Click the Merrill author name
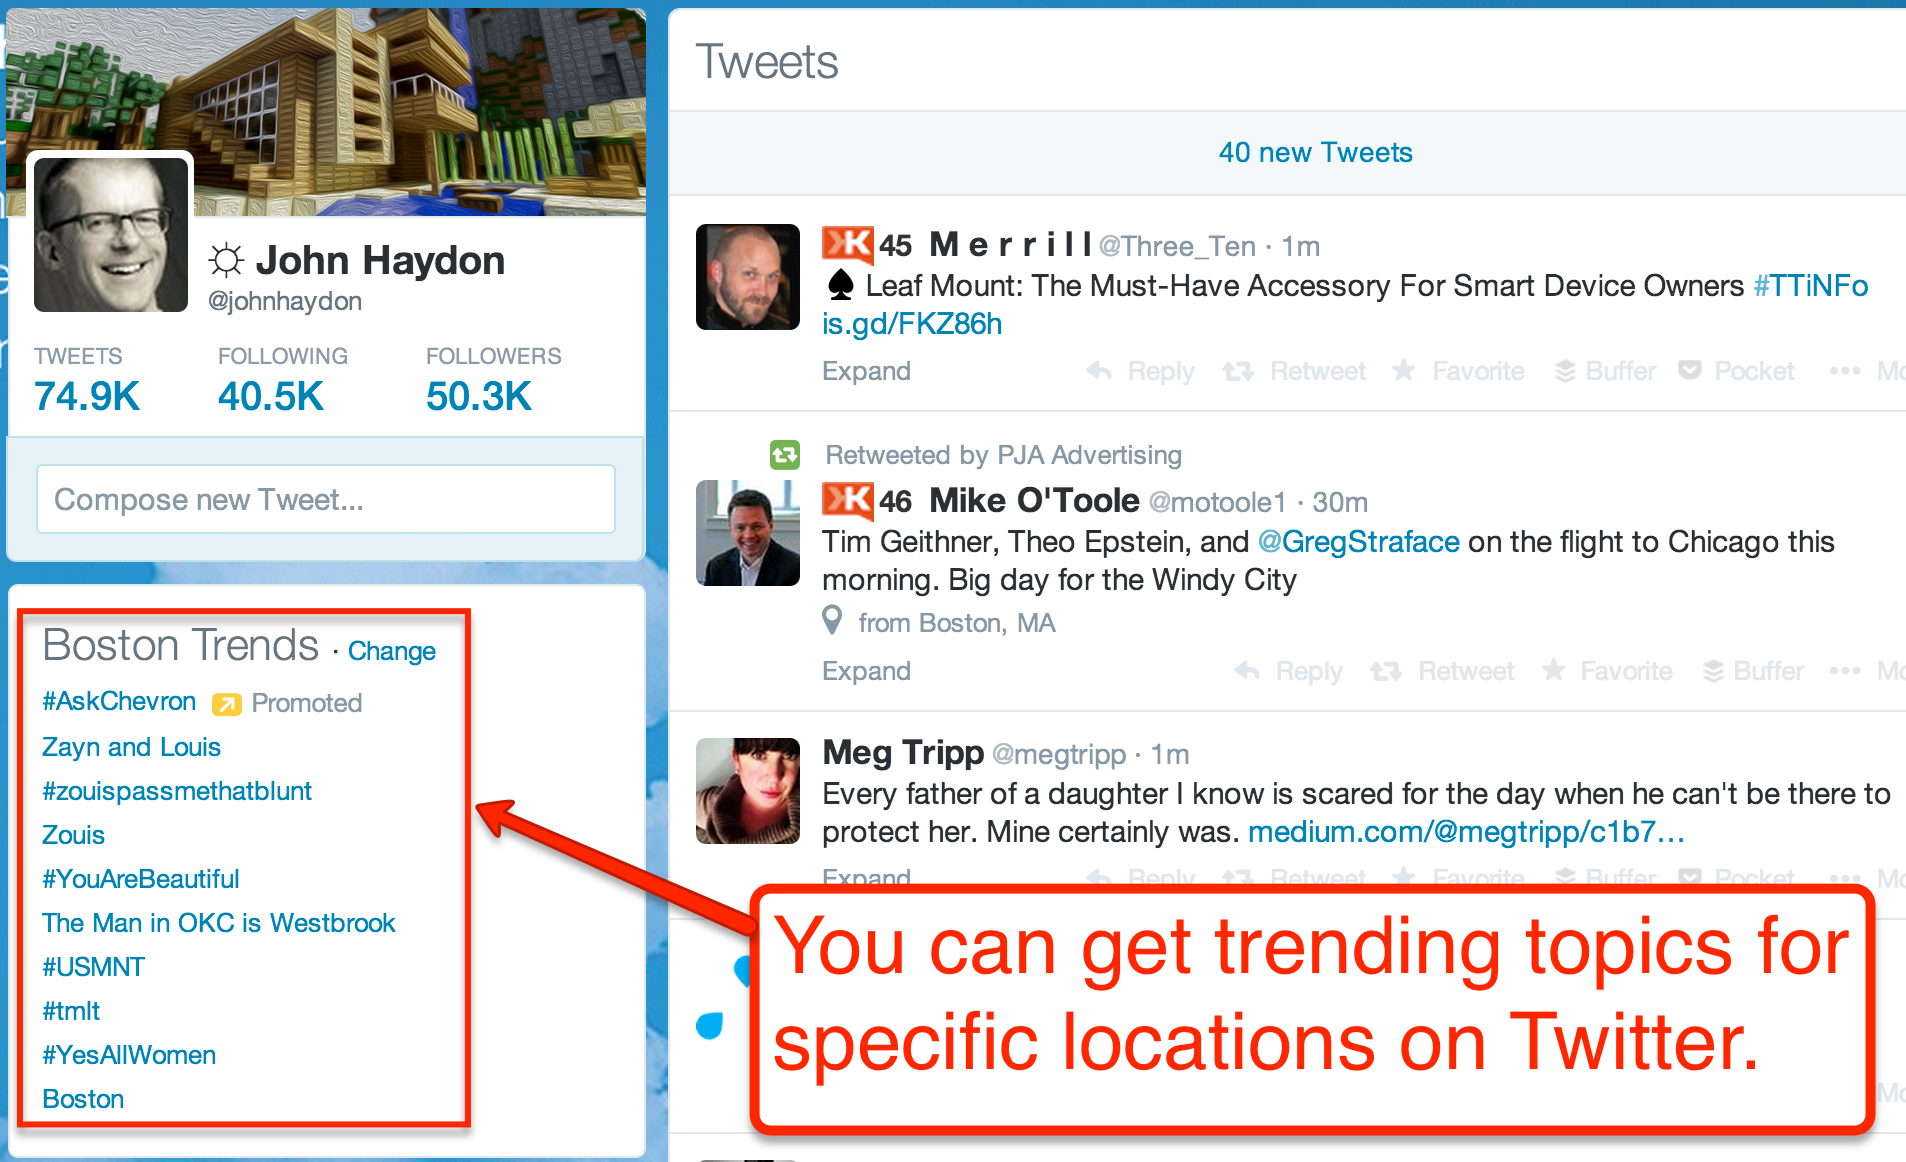The image size is (1906, 1162). [x=1011, y=244]
